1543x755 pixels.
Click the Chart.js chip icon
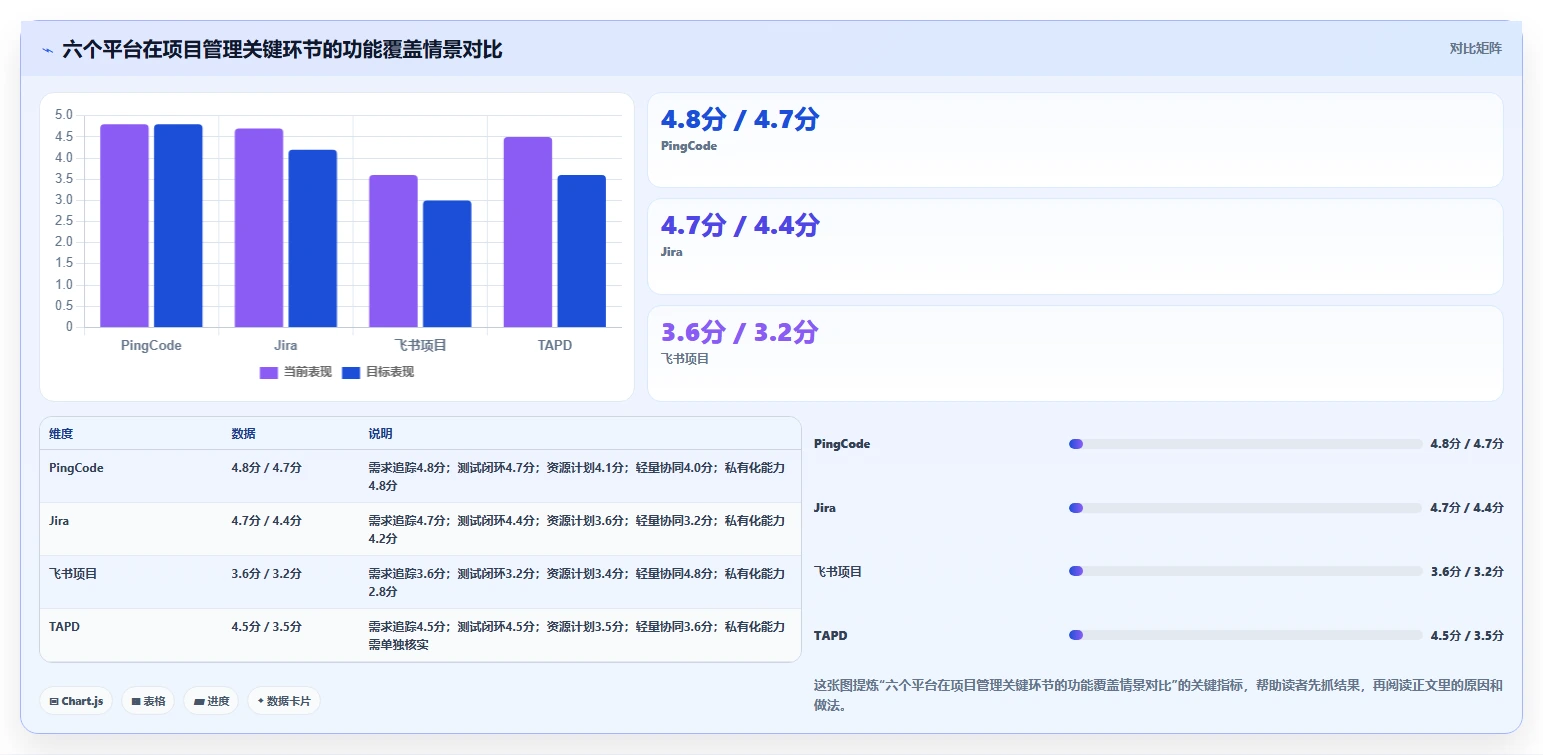coord(54,701)
